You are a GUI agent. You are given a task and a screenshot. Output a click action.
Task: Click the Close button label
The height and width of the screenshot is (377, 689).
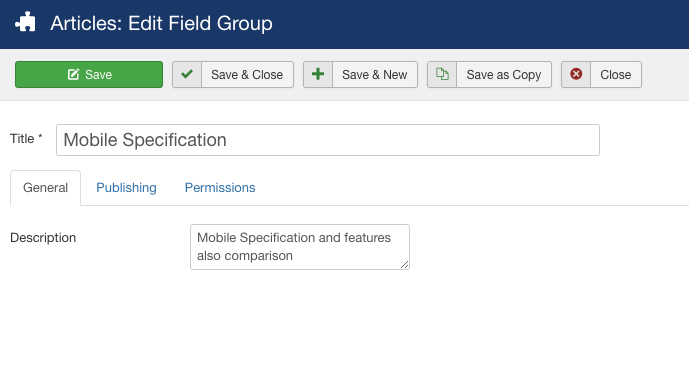(x=616, y=75)
